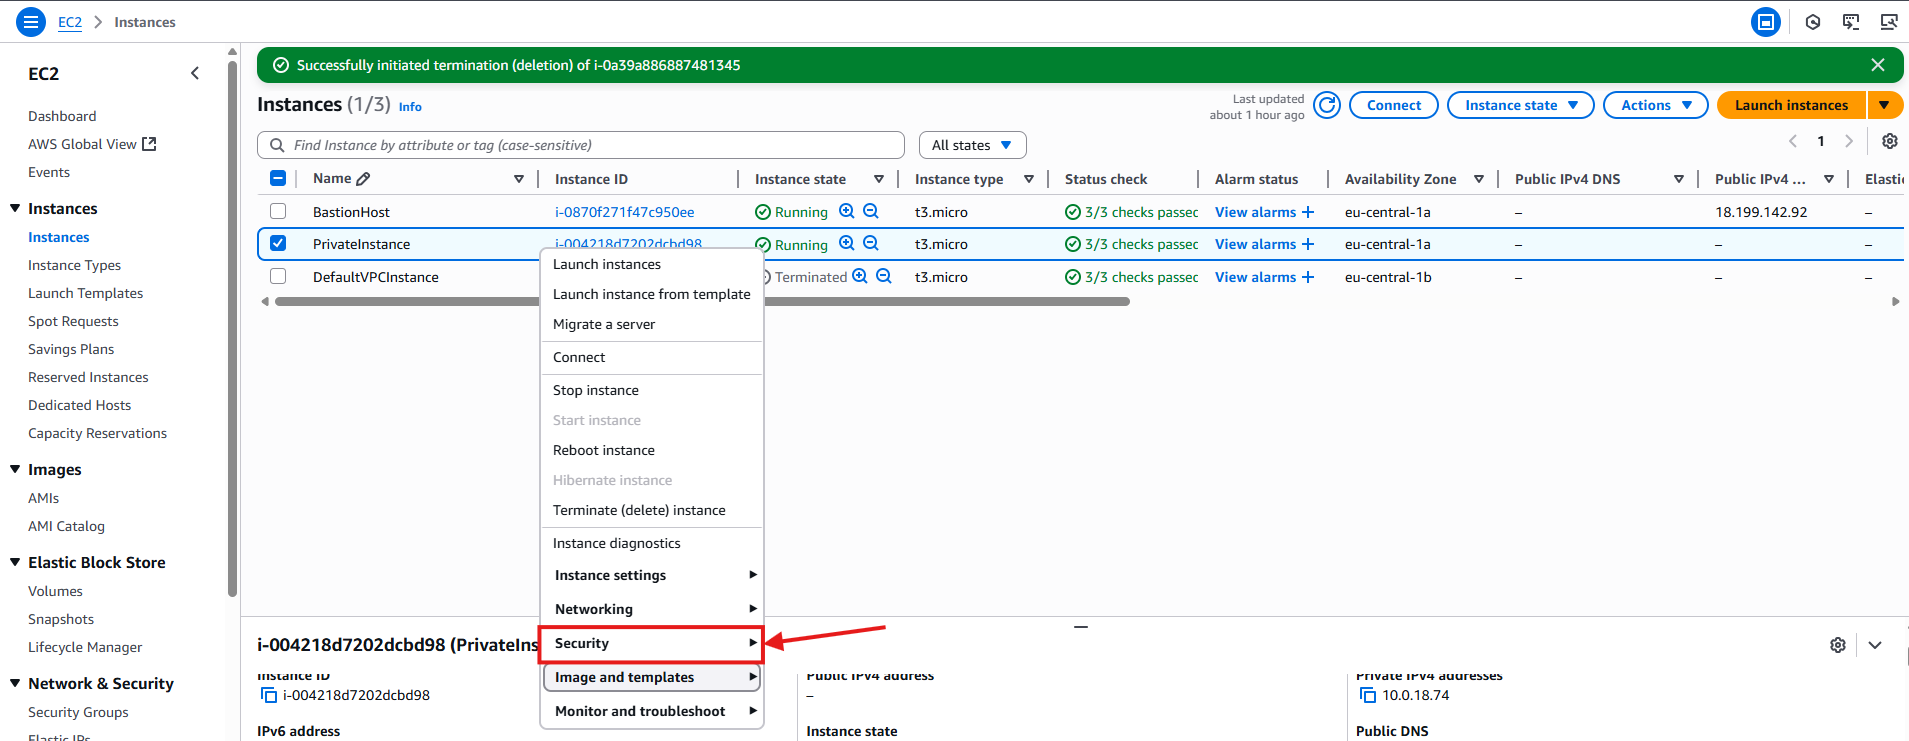This screenshot has width=1909, height=741.
Task: Copy instance ID icon in details panel
Action: point(268,695)
